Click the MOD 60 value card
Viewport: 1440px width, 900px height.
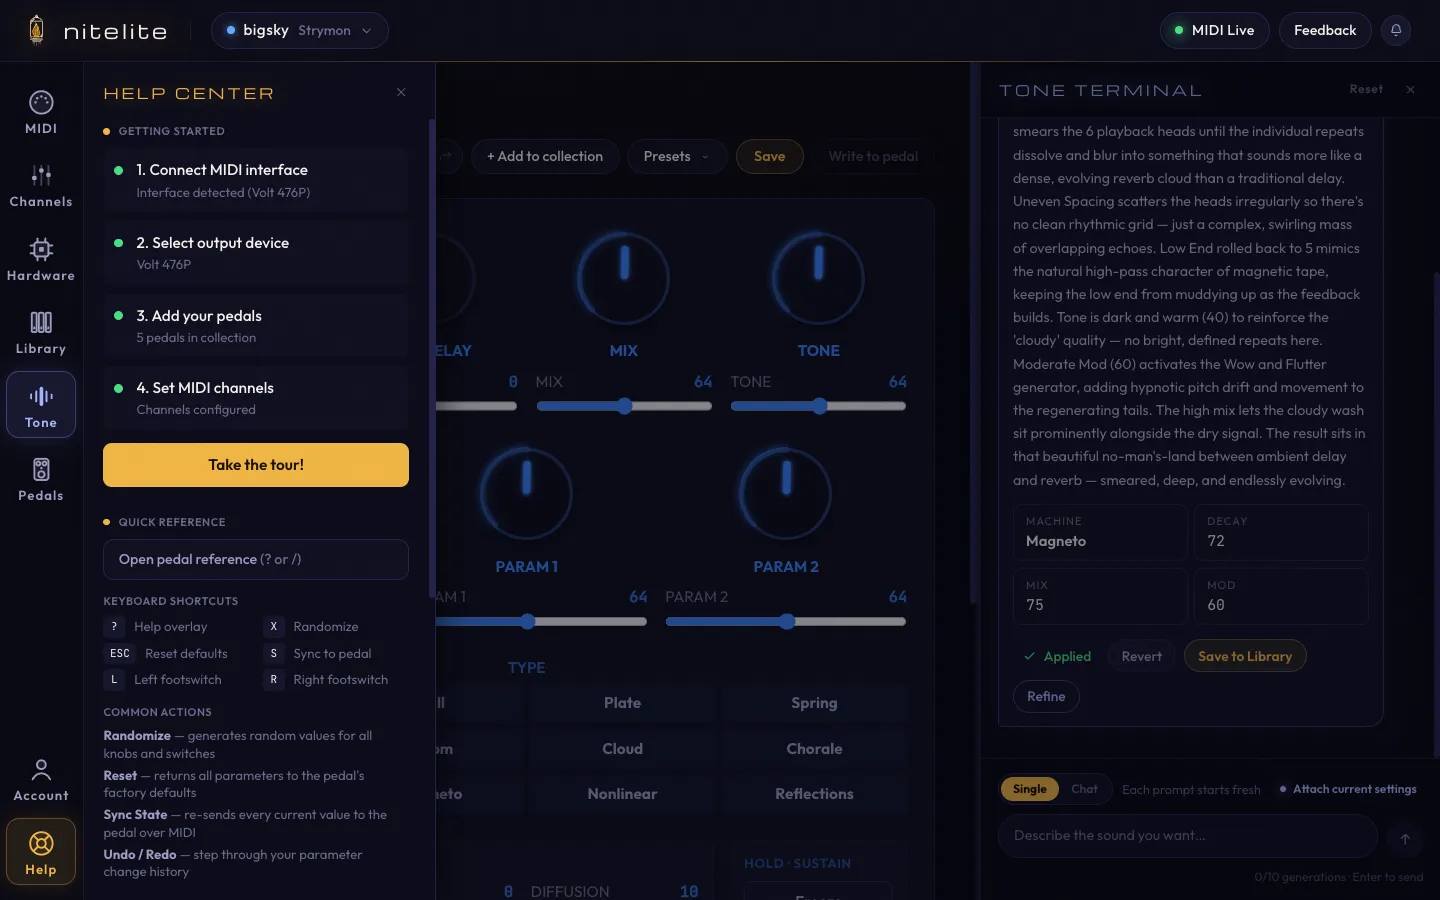coord(1281,596)
